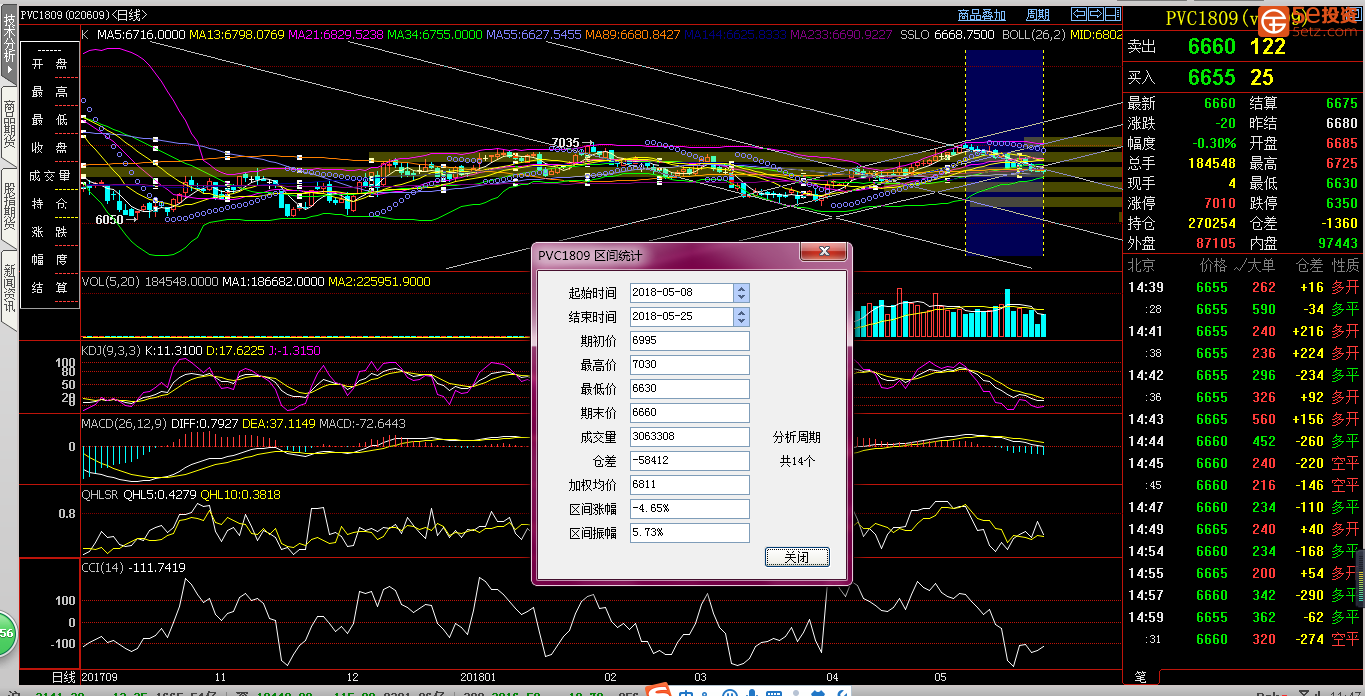Click the 开盘 legend entry

point(49,64)
